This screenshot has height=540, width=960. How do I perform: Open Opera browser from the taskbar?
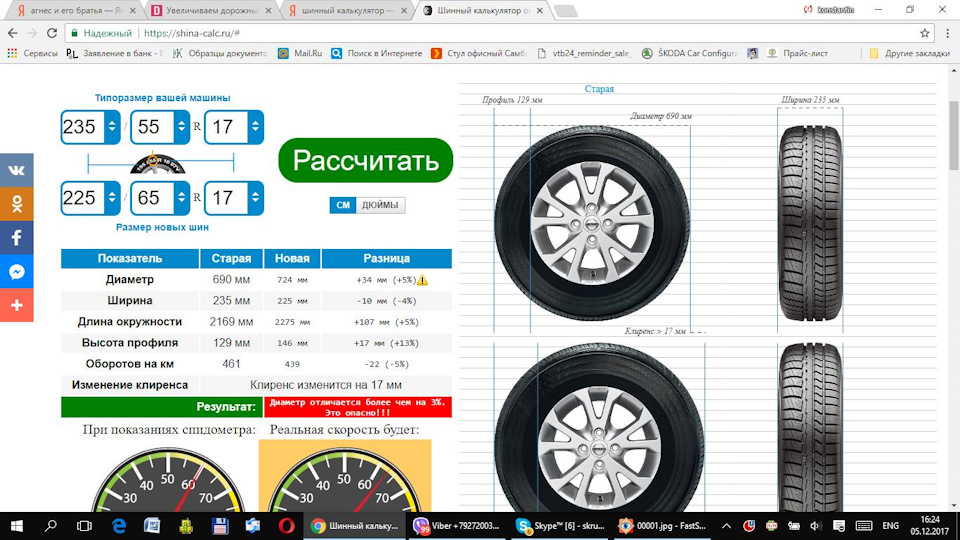[286, 525]
